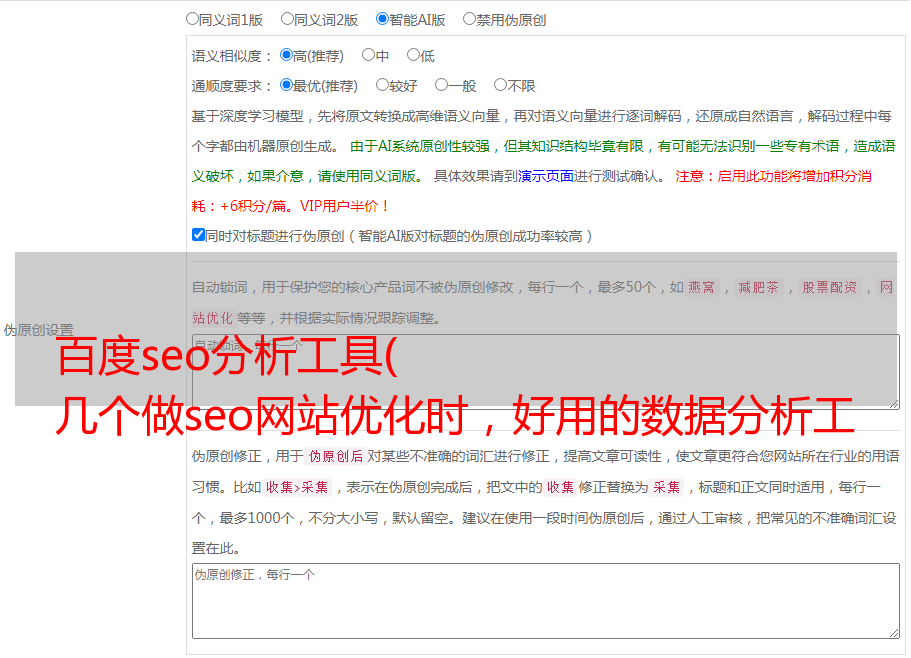Focus the 伪原创修正 textarea
This screenshot has height=658, width=911.
pos(546,601)
